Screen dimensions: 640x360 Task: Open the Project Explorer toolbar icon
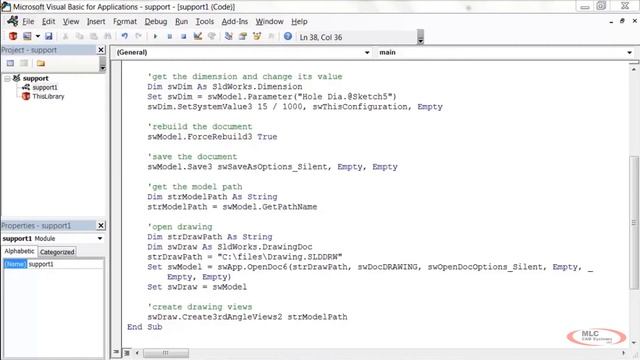229,36
